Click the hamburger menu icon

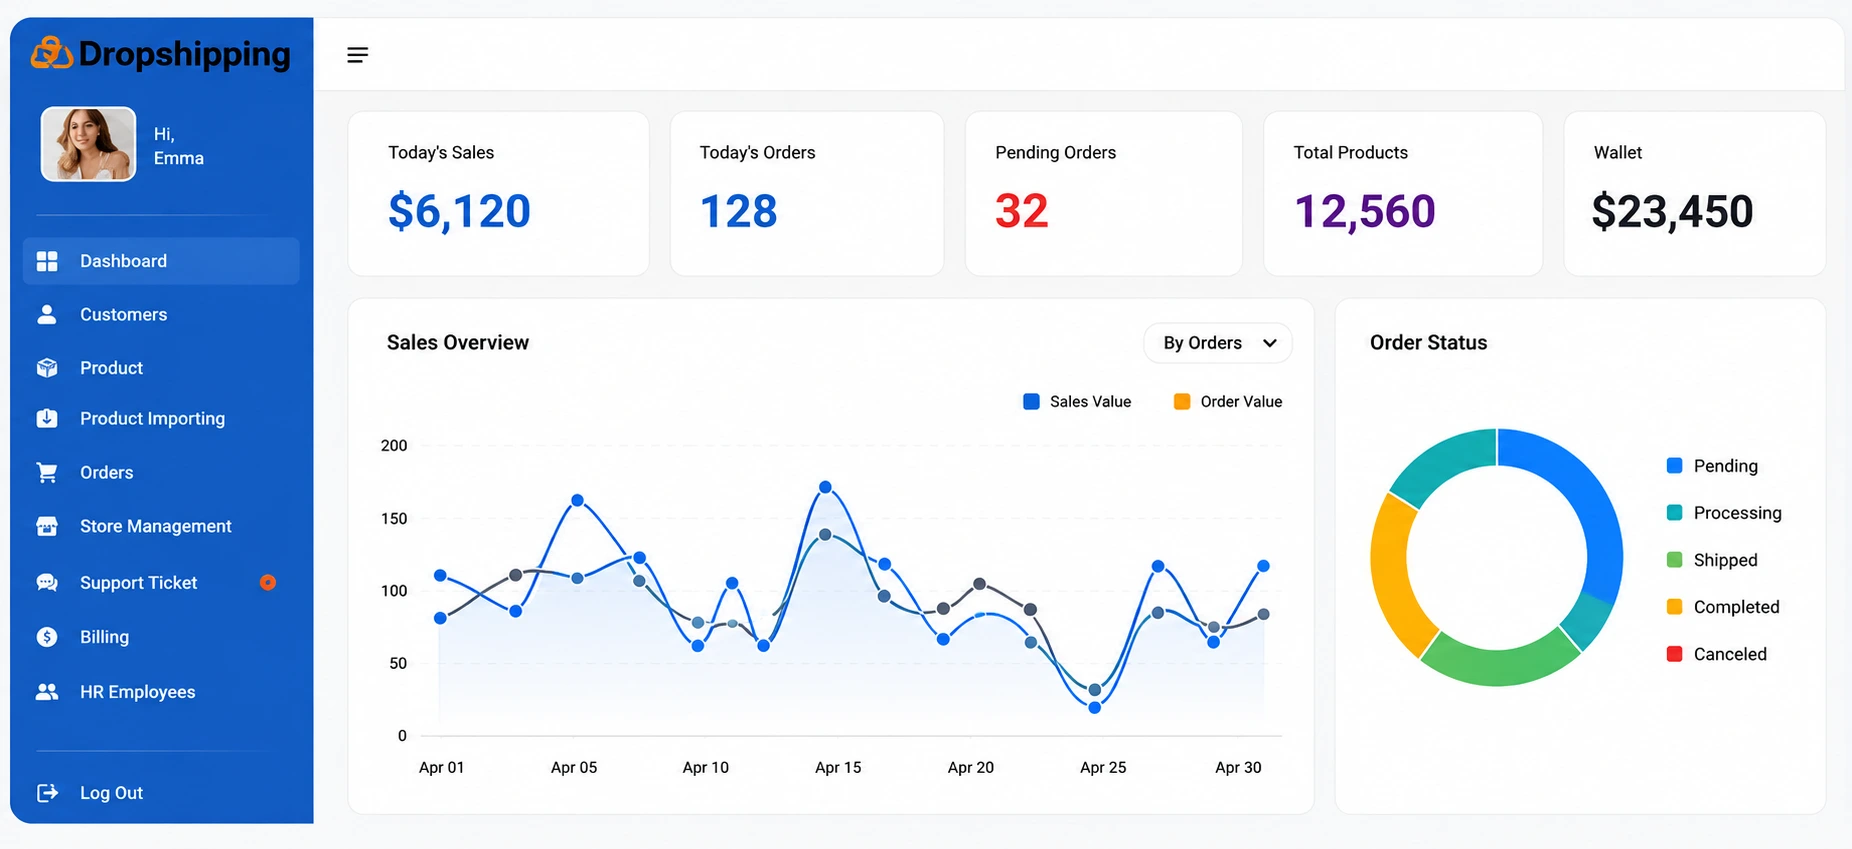click(357, 55)
